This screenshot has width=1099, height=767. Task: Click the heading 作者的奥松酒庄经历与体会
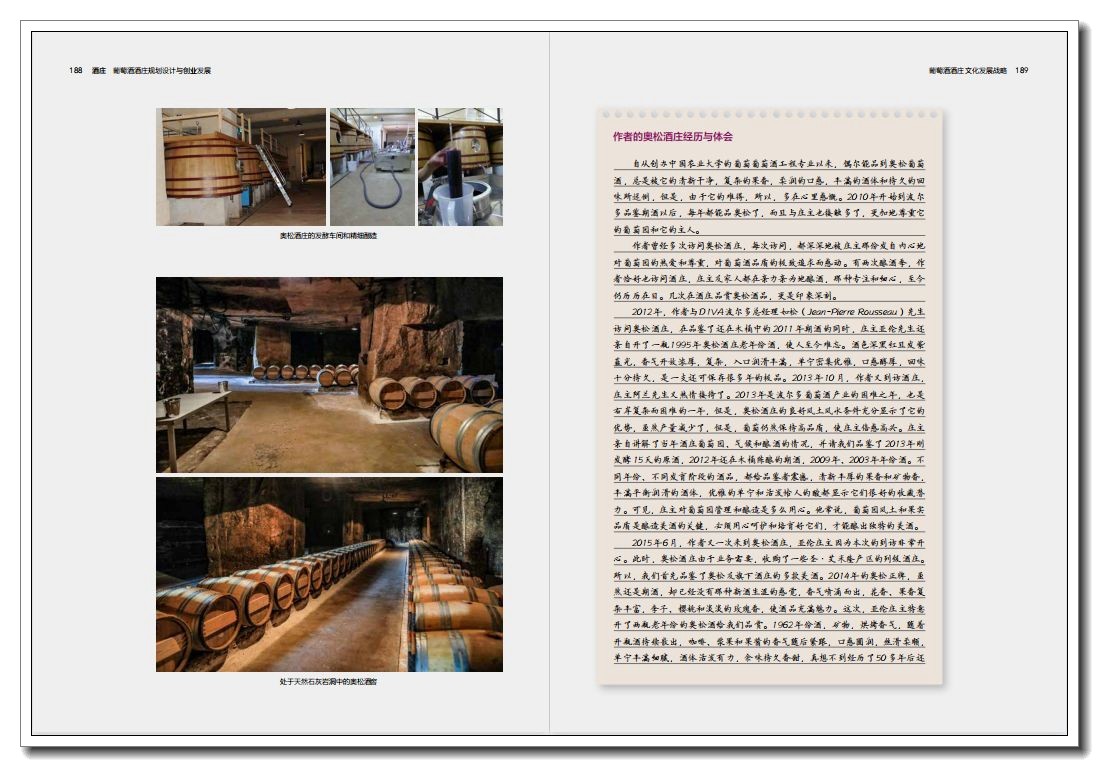(x=672, y=137)
